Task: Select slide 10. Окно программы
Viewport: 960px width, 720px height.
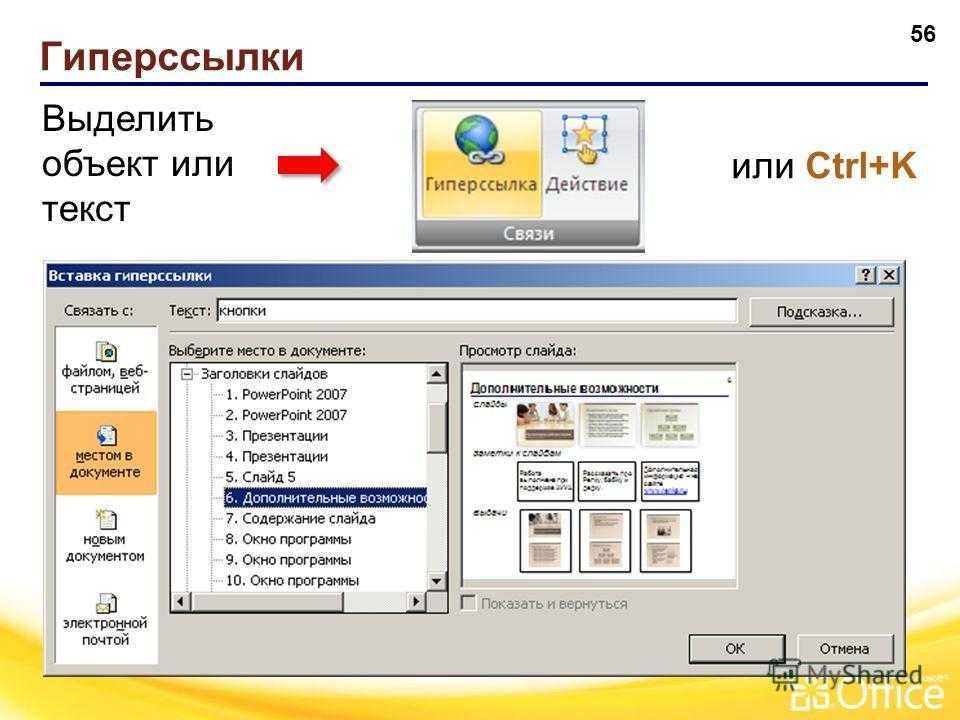Action: click(292, 580)
